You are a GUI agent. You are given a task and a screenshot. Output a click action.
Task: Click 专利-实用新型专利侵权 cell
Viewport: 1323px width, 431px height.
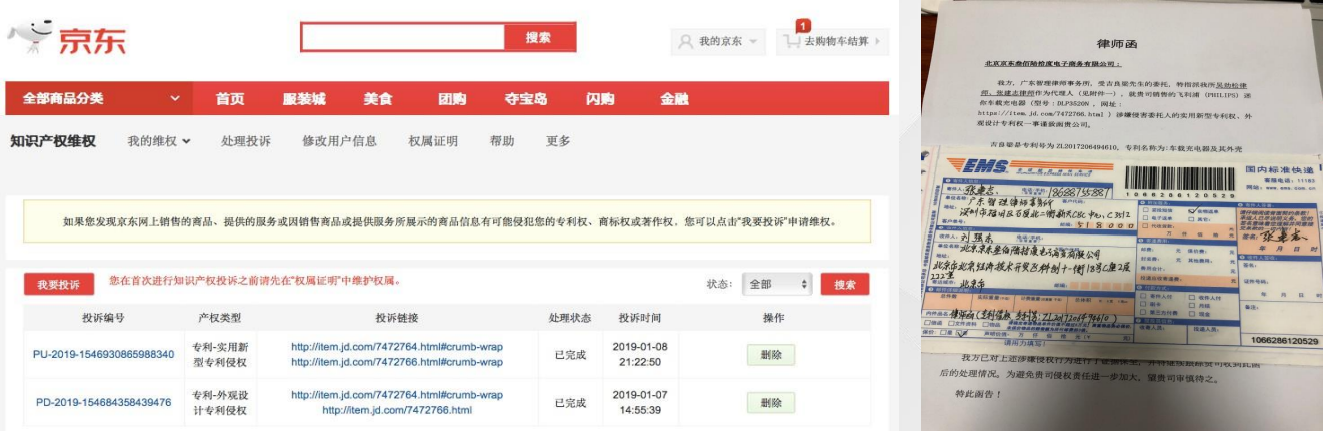[221, 354]
